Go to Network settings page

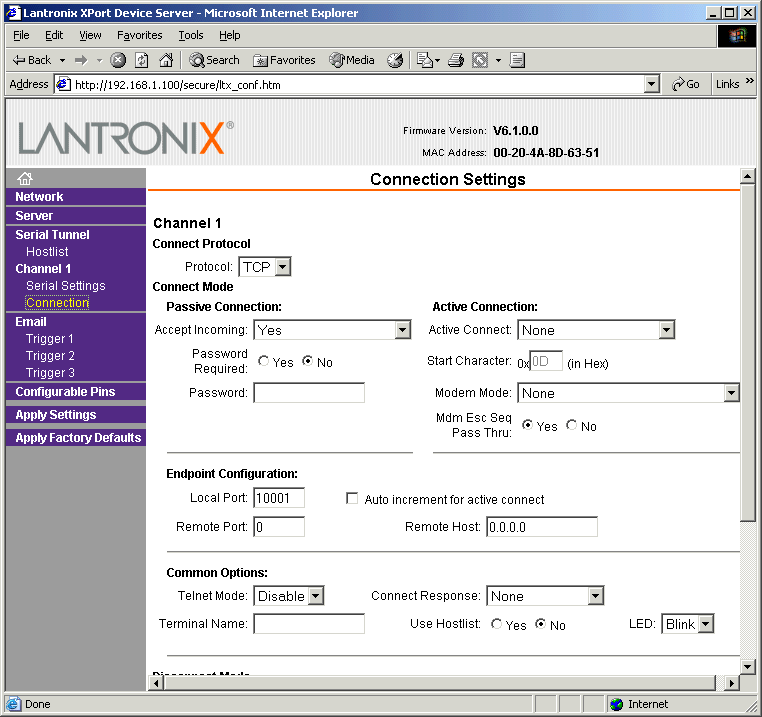tap(39, 196)
